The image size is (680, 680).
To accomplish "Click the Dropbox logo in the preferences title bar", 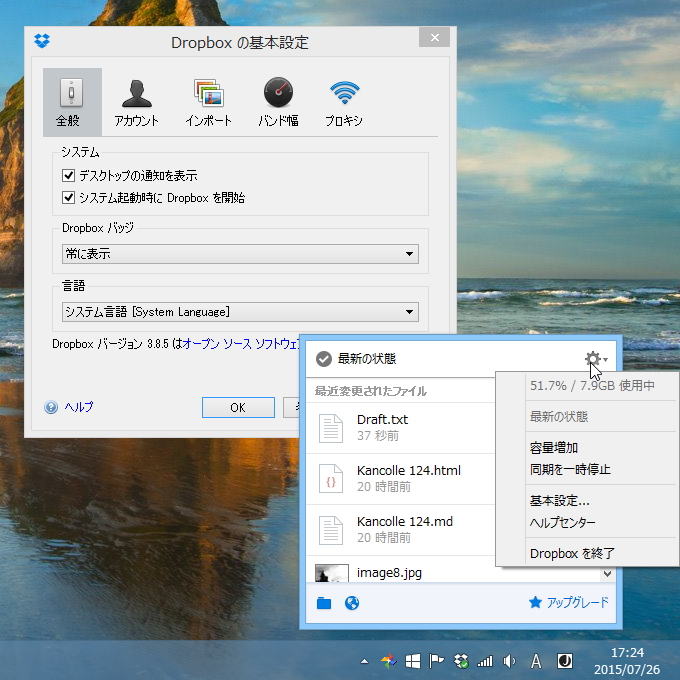I will (x=42, y=41).
